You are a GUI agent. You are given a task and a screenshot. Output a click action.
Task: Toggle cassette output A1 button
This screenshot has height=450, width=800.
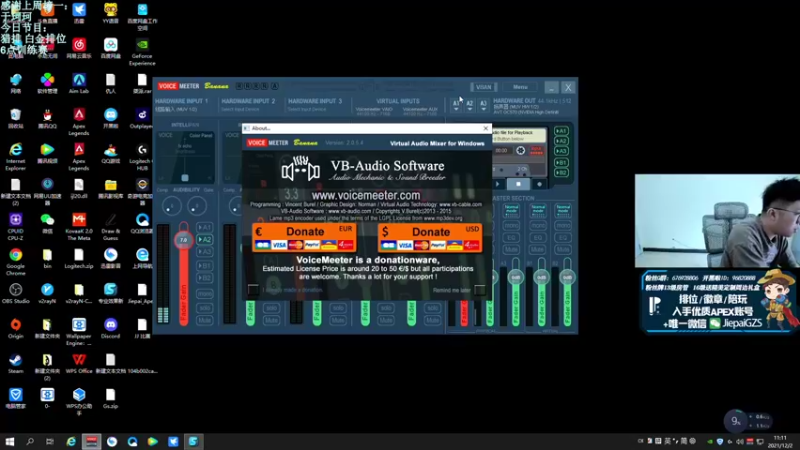tap(561, 131)
